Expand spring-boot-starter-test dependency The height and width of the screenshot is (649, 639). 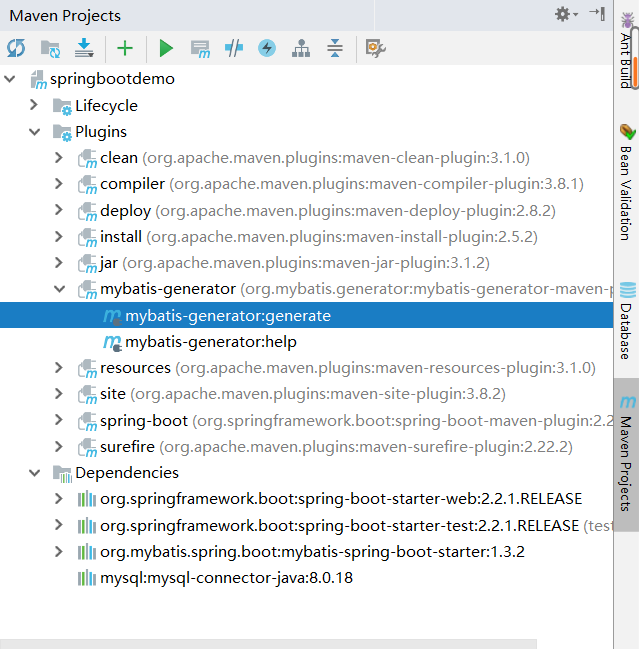tap(59, 525)
